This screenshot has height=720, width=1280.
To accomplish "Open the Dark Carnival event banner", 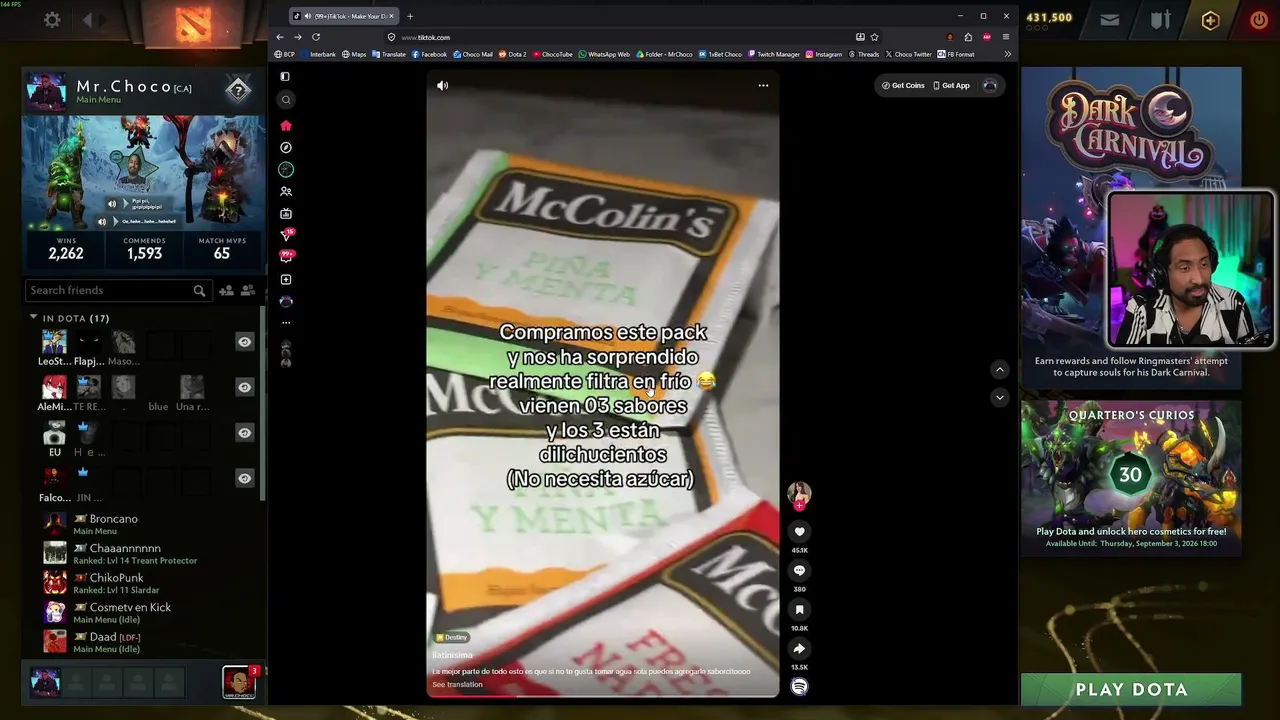I will [x=1131, y=230].
